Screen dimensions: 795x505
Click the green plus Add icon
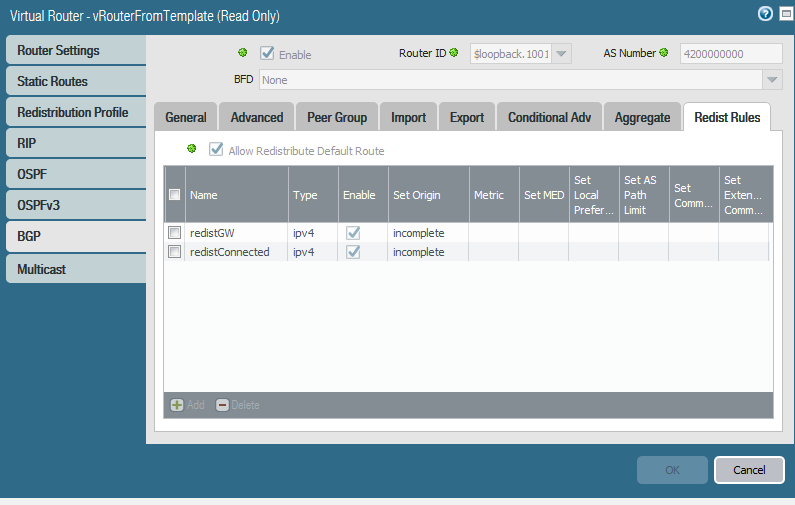tap(177, 405)
